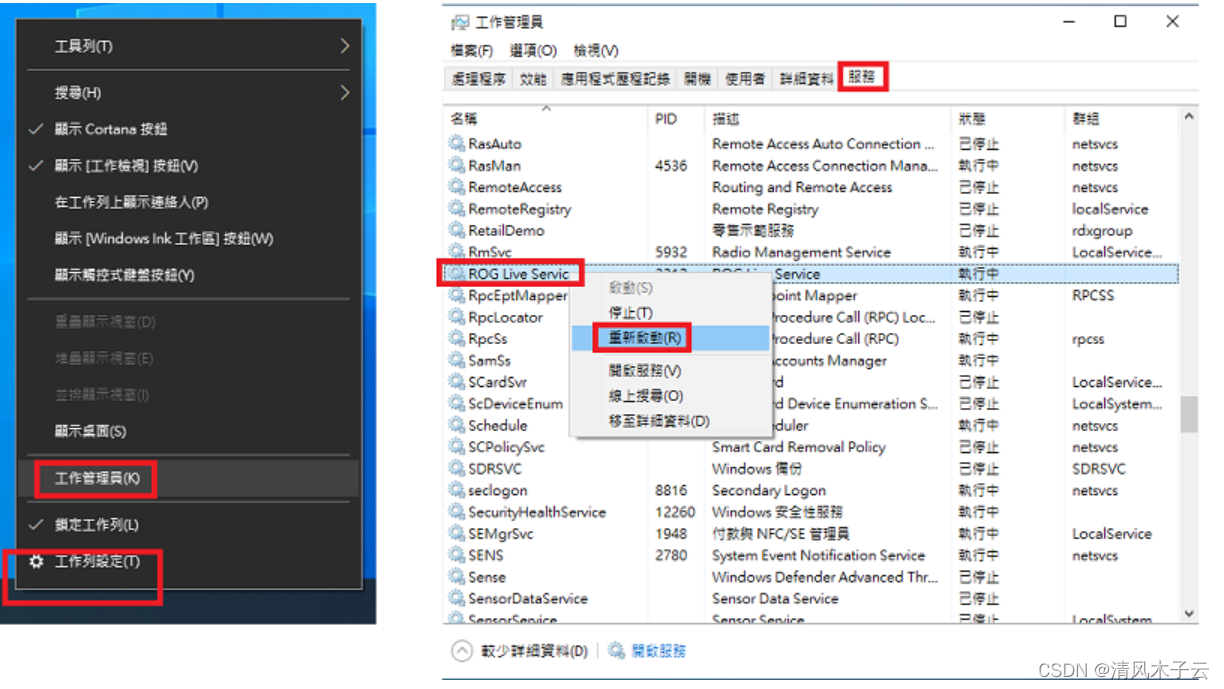This screenshot has width=1224, height=689.
Task: Choose Go to details (D) in context menu
Action: click(659, 421)
